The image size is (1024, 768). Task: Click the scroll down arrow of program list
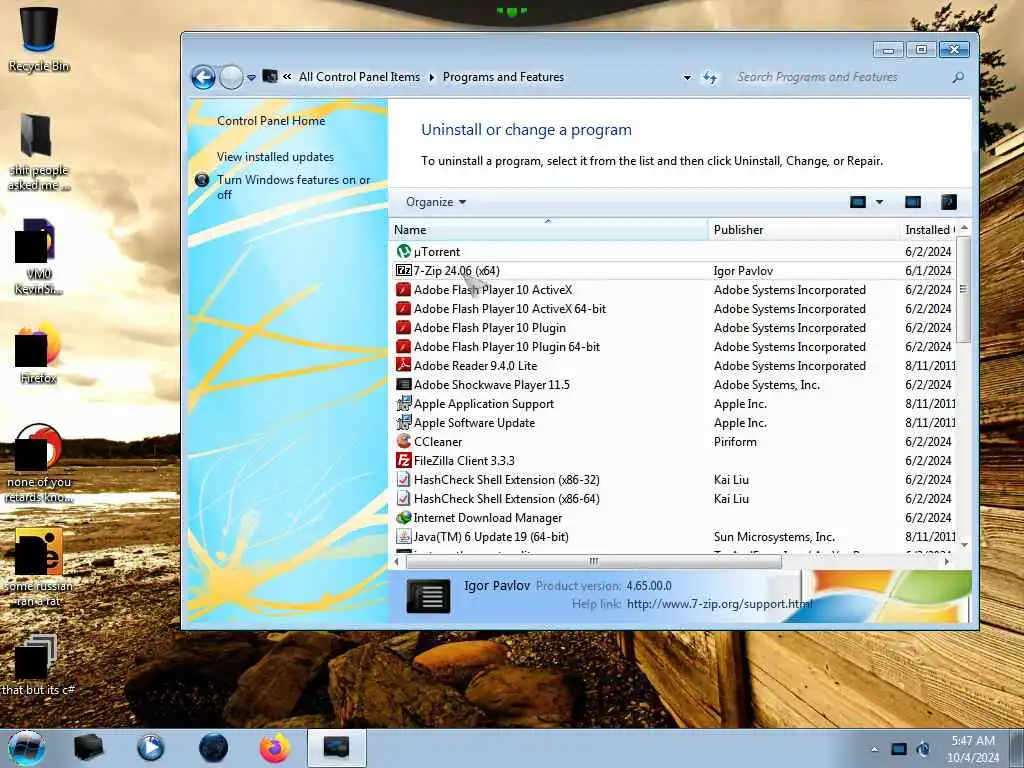point(964,545)
